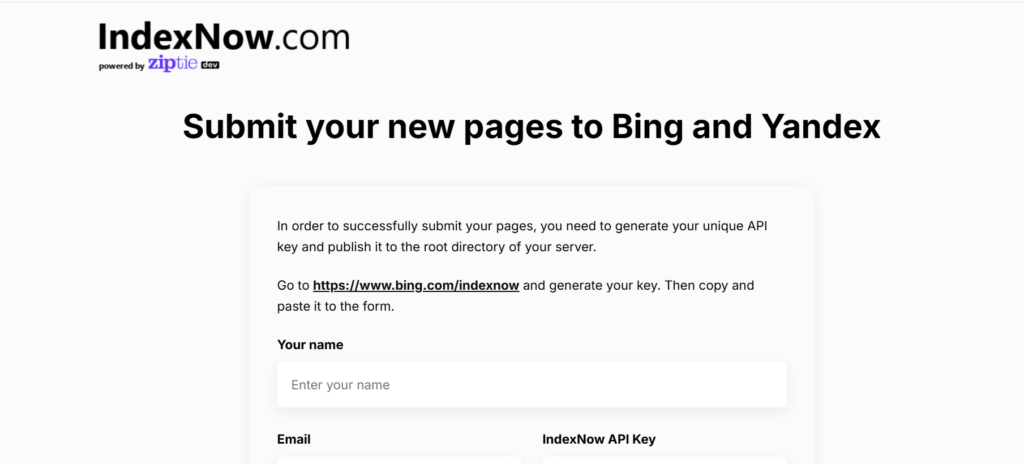Focus the "Enter your name" input field
Image resolution: width=1024 pixels, height=464 pixels.
point(531,385)
